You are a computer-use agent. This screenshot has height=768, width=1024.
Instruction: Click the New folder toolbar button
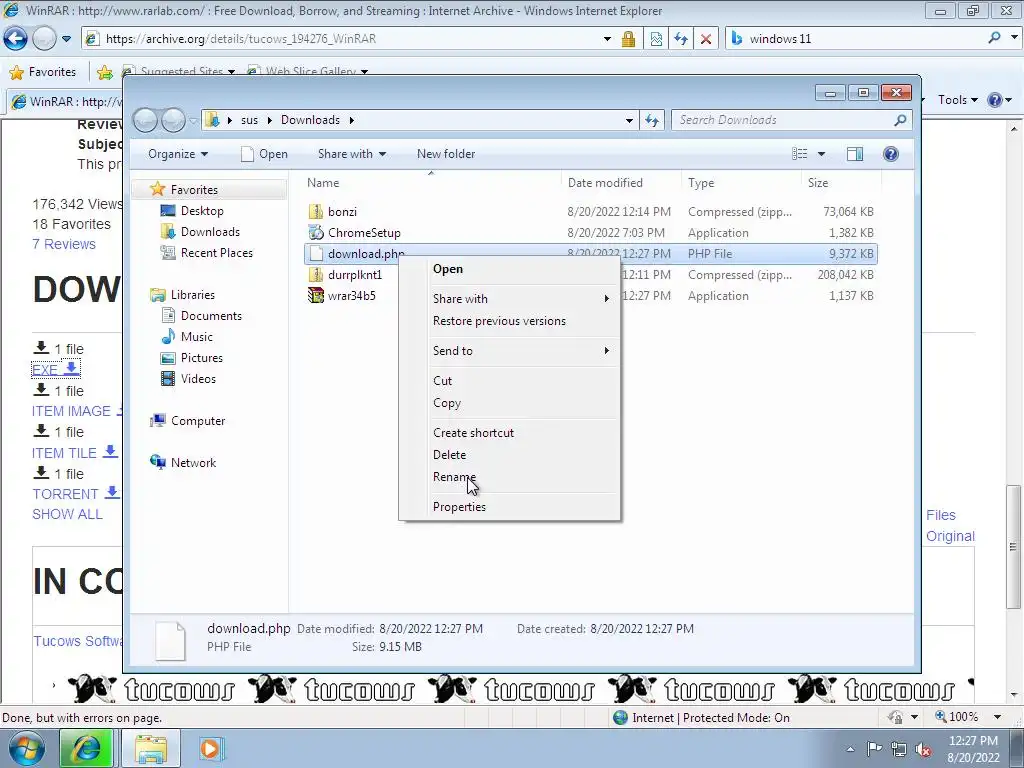click(446, 154)
